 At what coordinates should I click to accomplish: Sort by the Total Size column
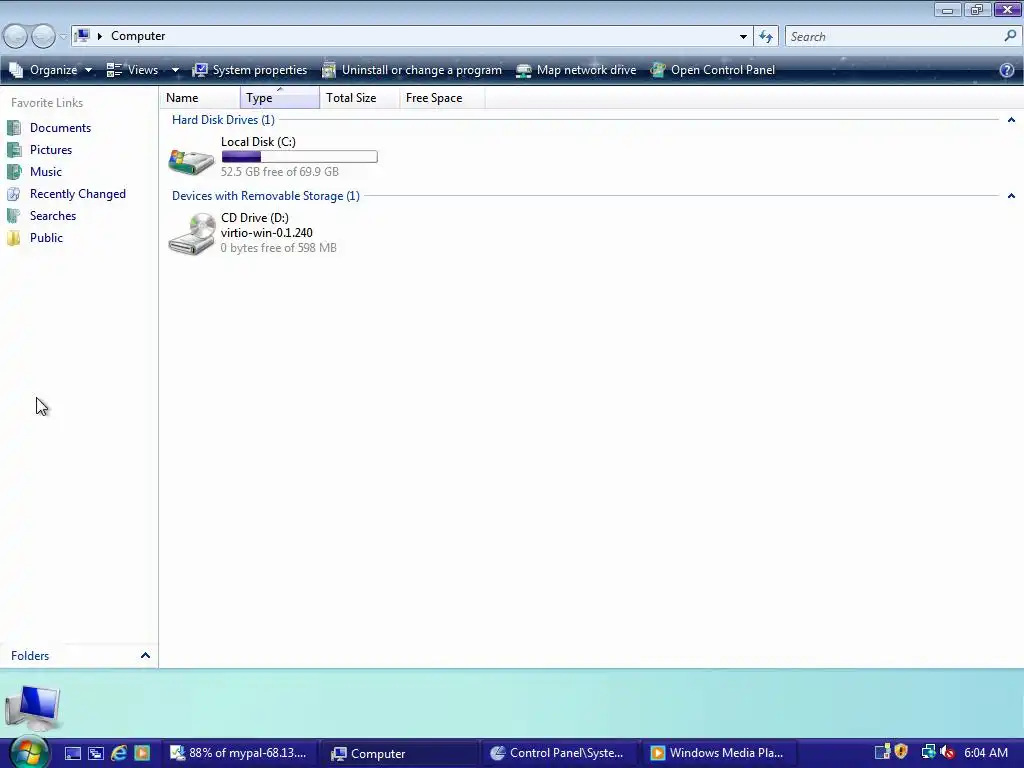point(360,98)
